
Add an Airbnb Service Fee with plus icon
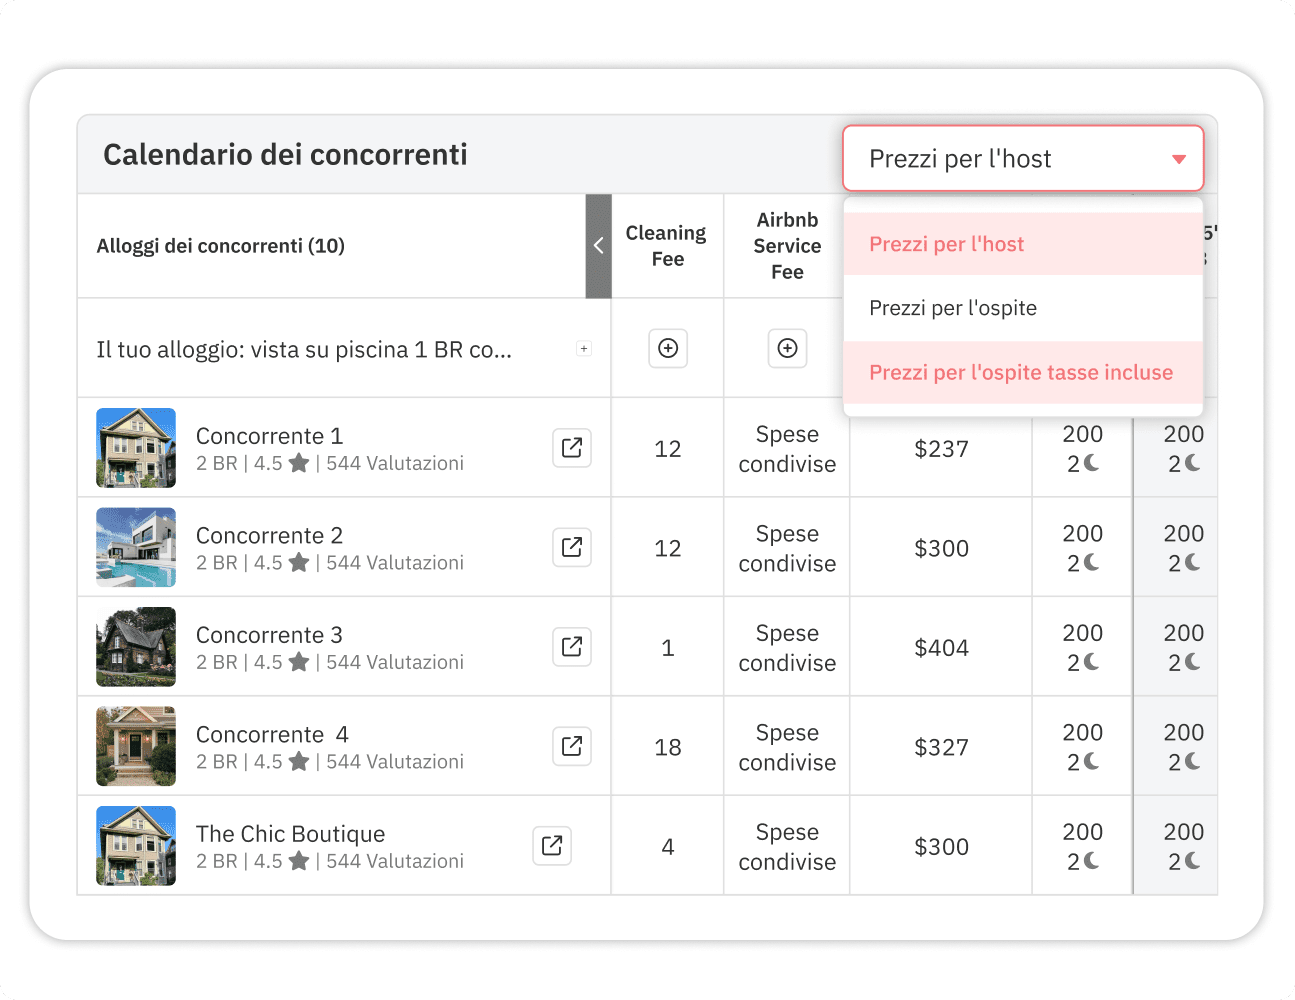coord(787,348)
